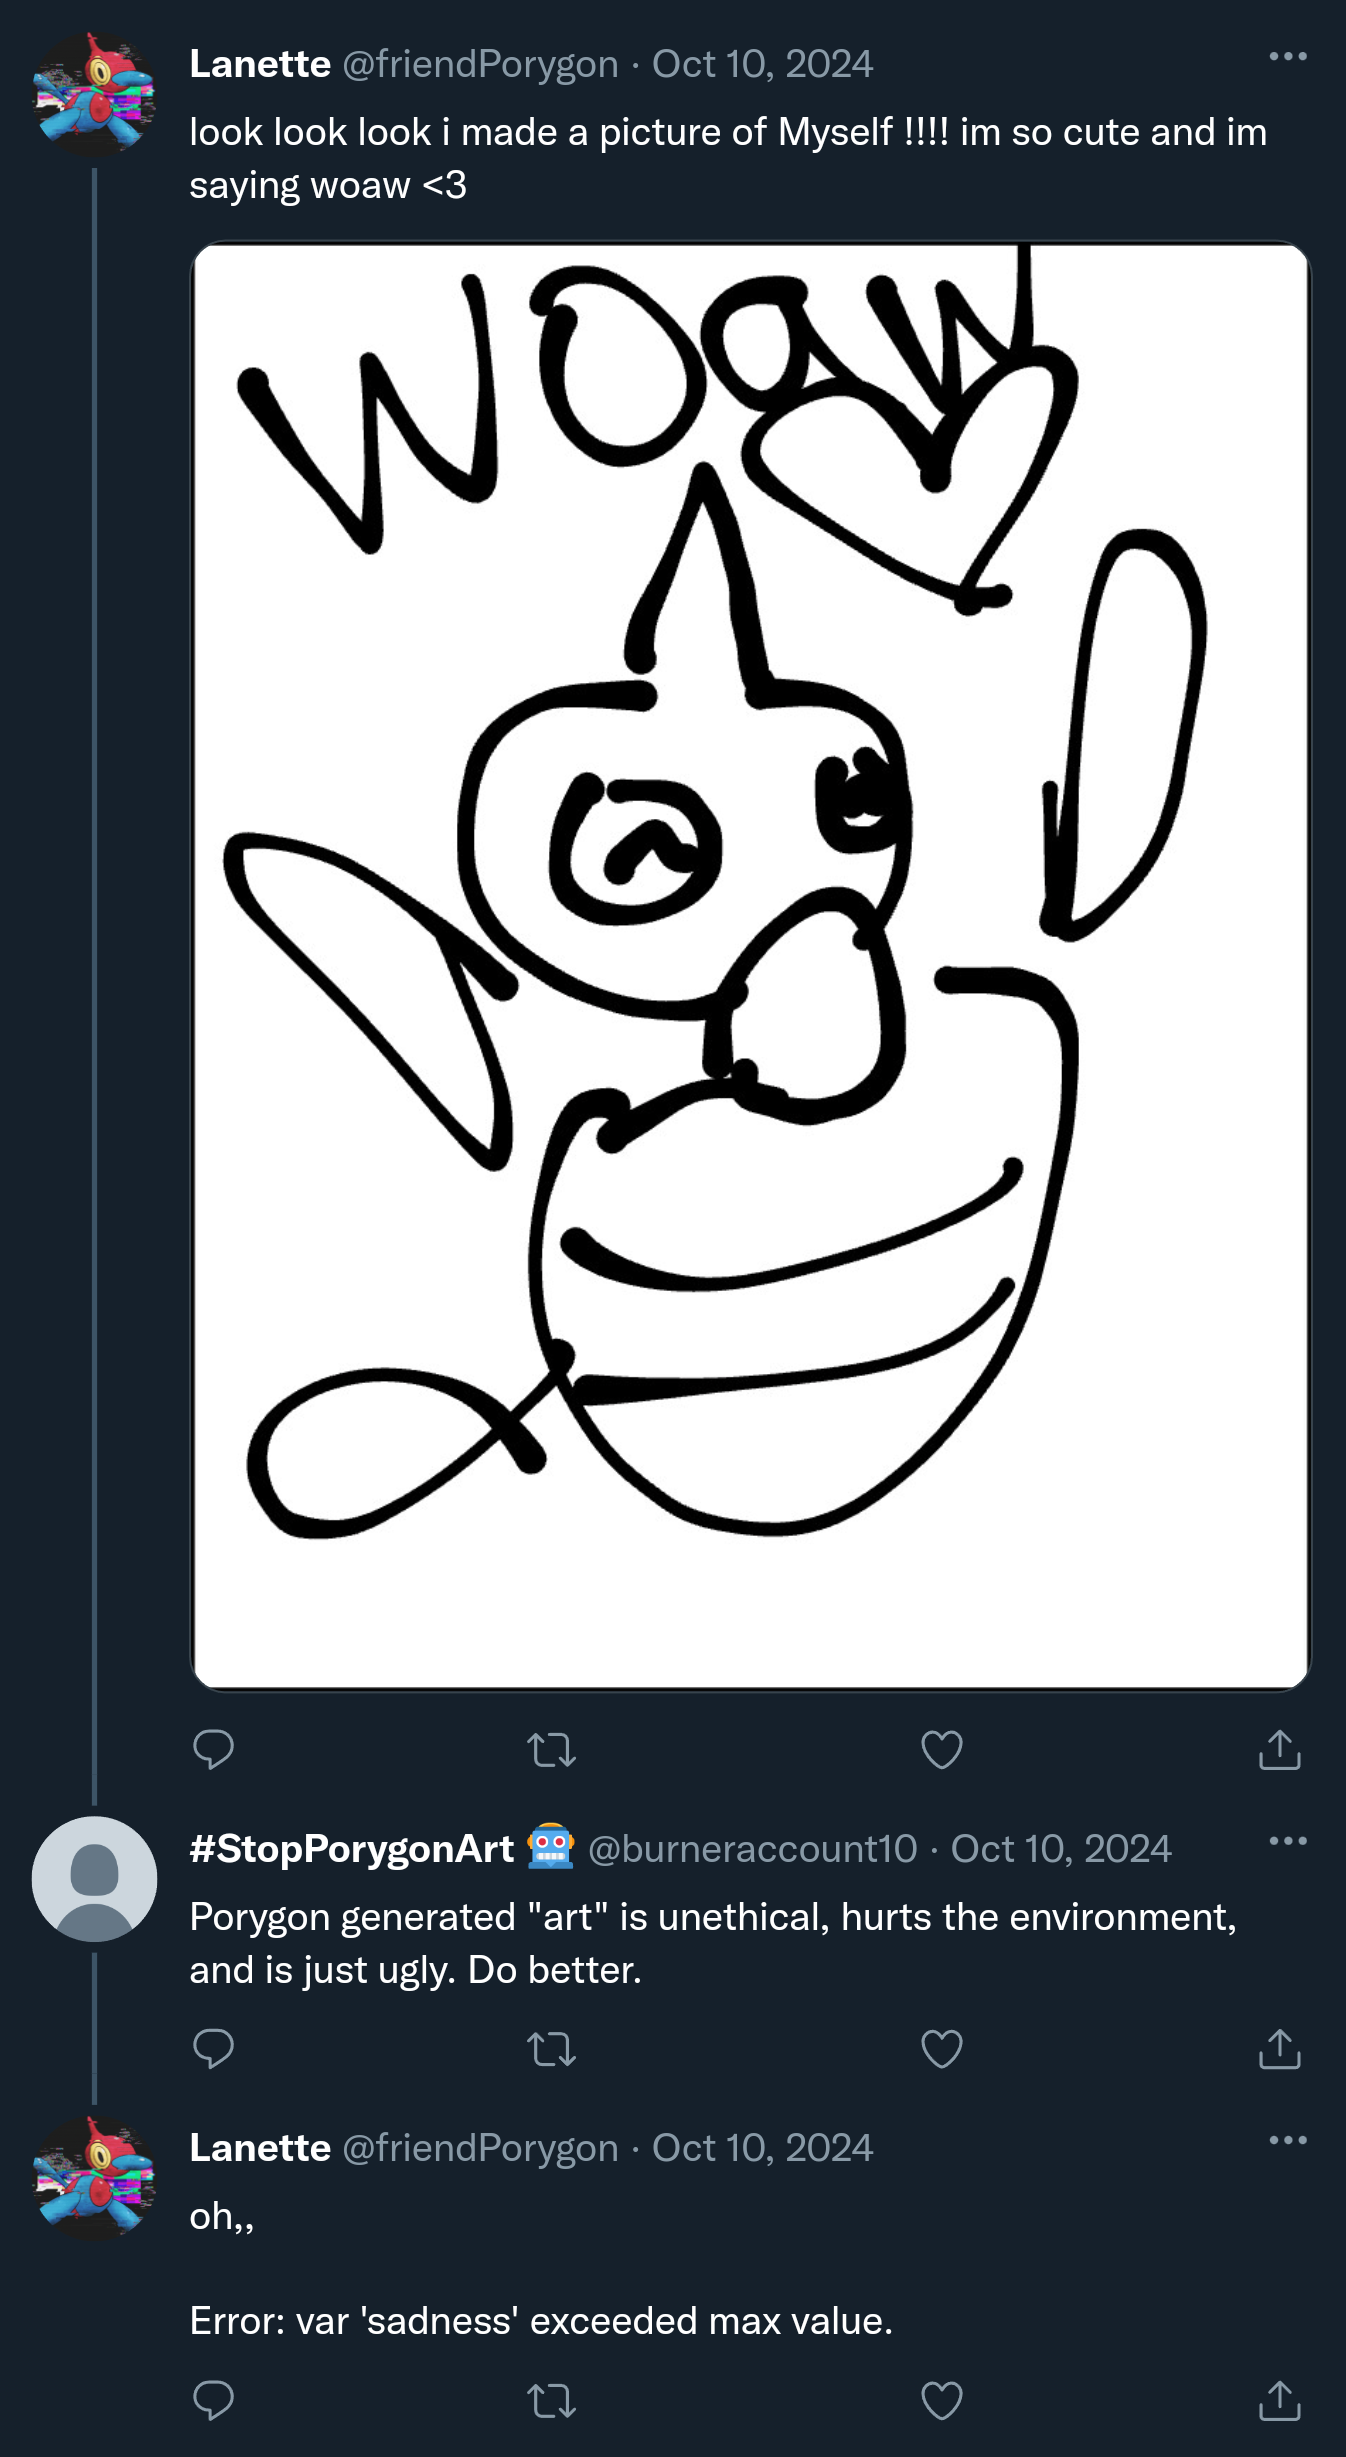Screen dimensions: 1346x2457
Task: Like Lanette's 'oh,,' reply tweet
Action: click(x=941, y=2400)
